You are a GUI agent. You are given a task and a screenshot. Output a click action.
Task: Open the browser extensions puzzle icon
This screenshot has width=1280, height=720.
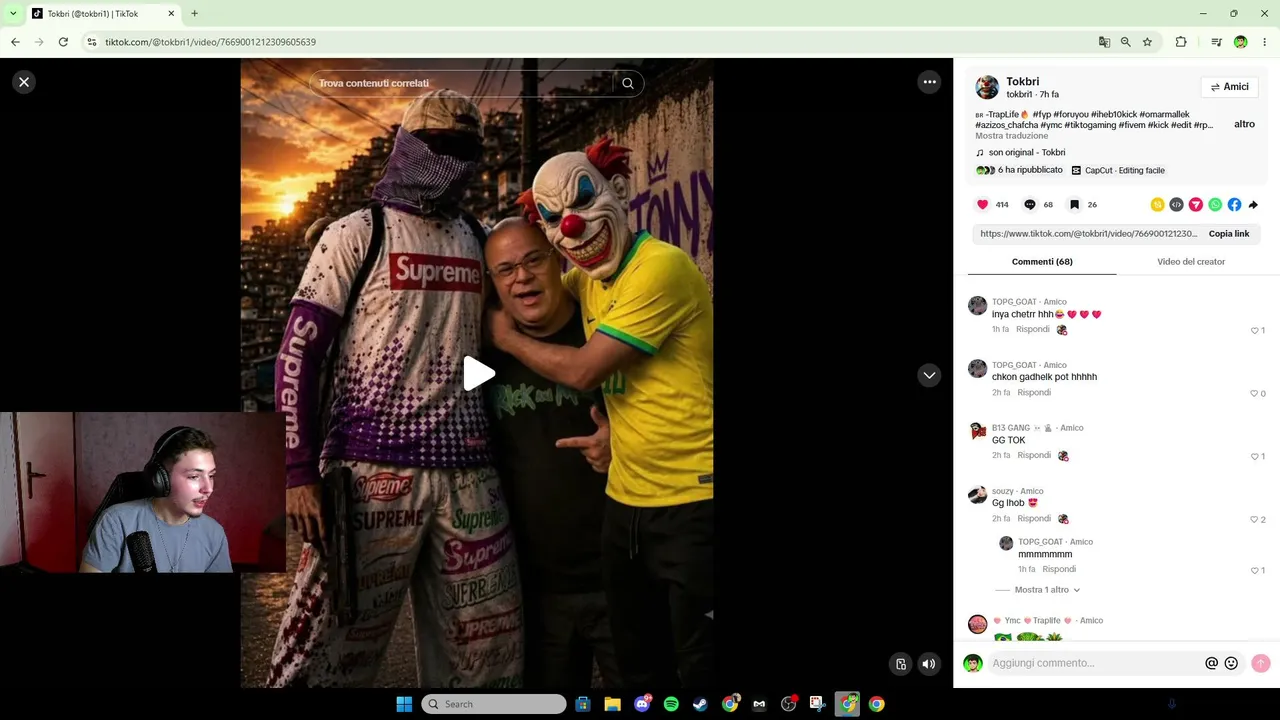tap(1181, 42)
